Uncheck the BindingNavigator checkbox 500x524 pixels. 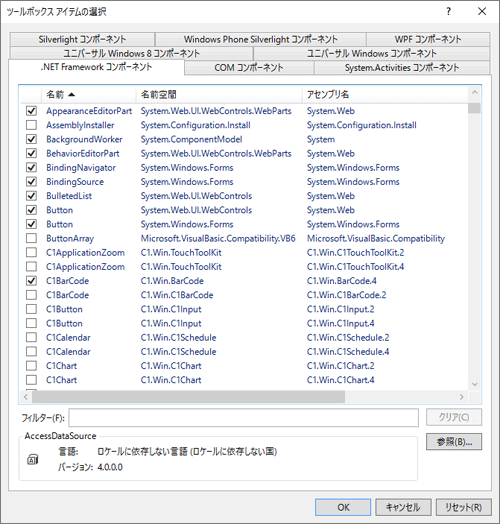point(31,167)
